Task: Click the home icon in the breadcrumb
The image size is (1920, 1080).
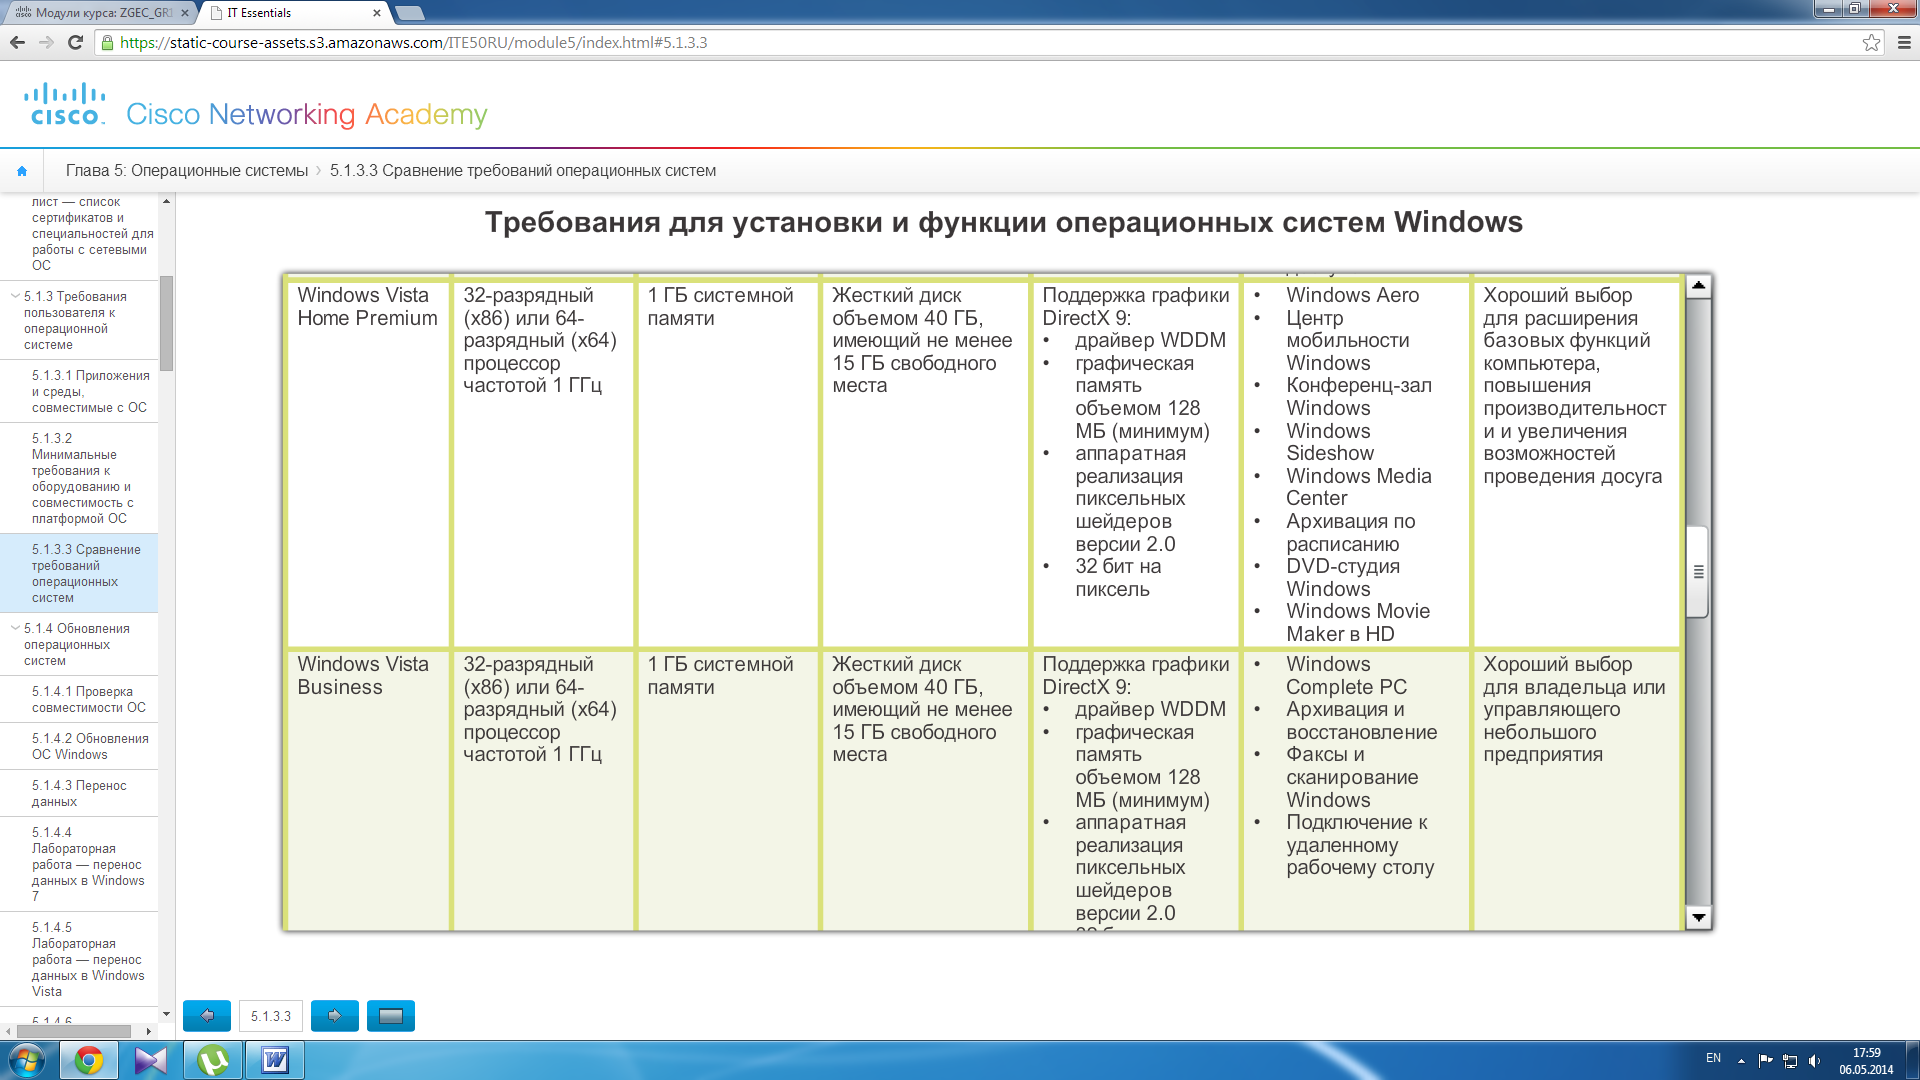Action: point(22,171)
